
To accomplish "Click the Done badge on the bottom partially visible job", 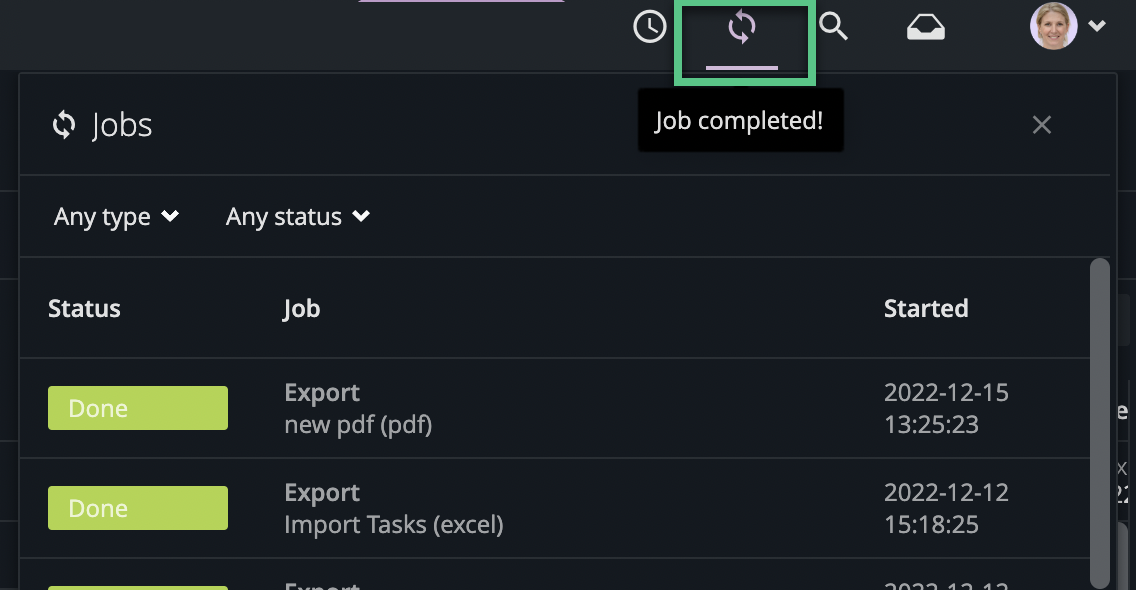I will coord(137,585).
